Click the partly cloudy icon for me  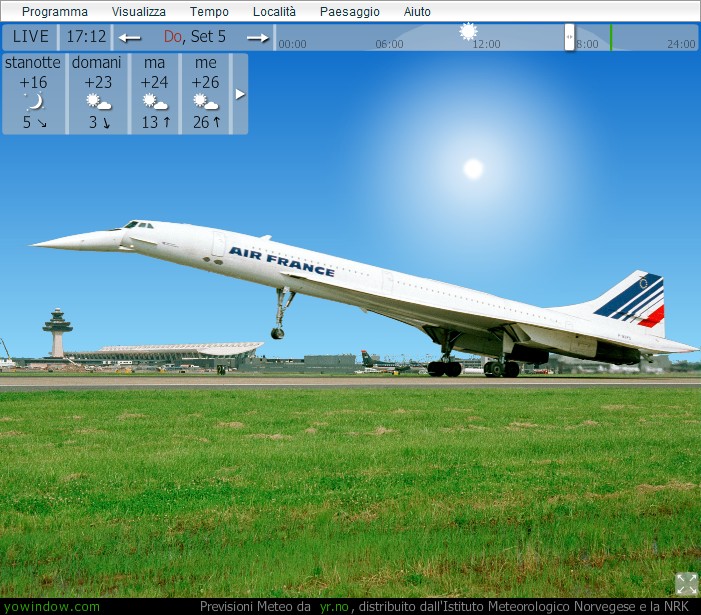click(206, 102)
